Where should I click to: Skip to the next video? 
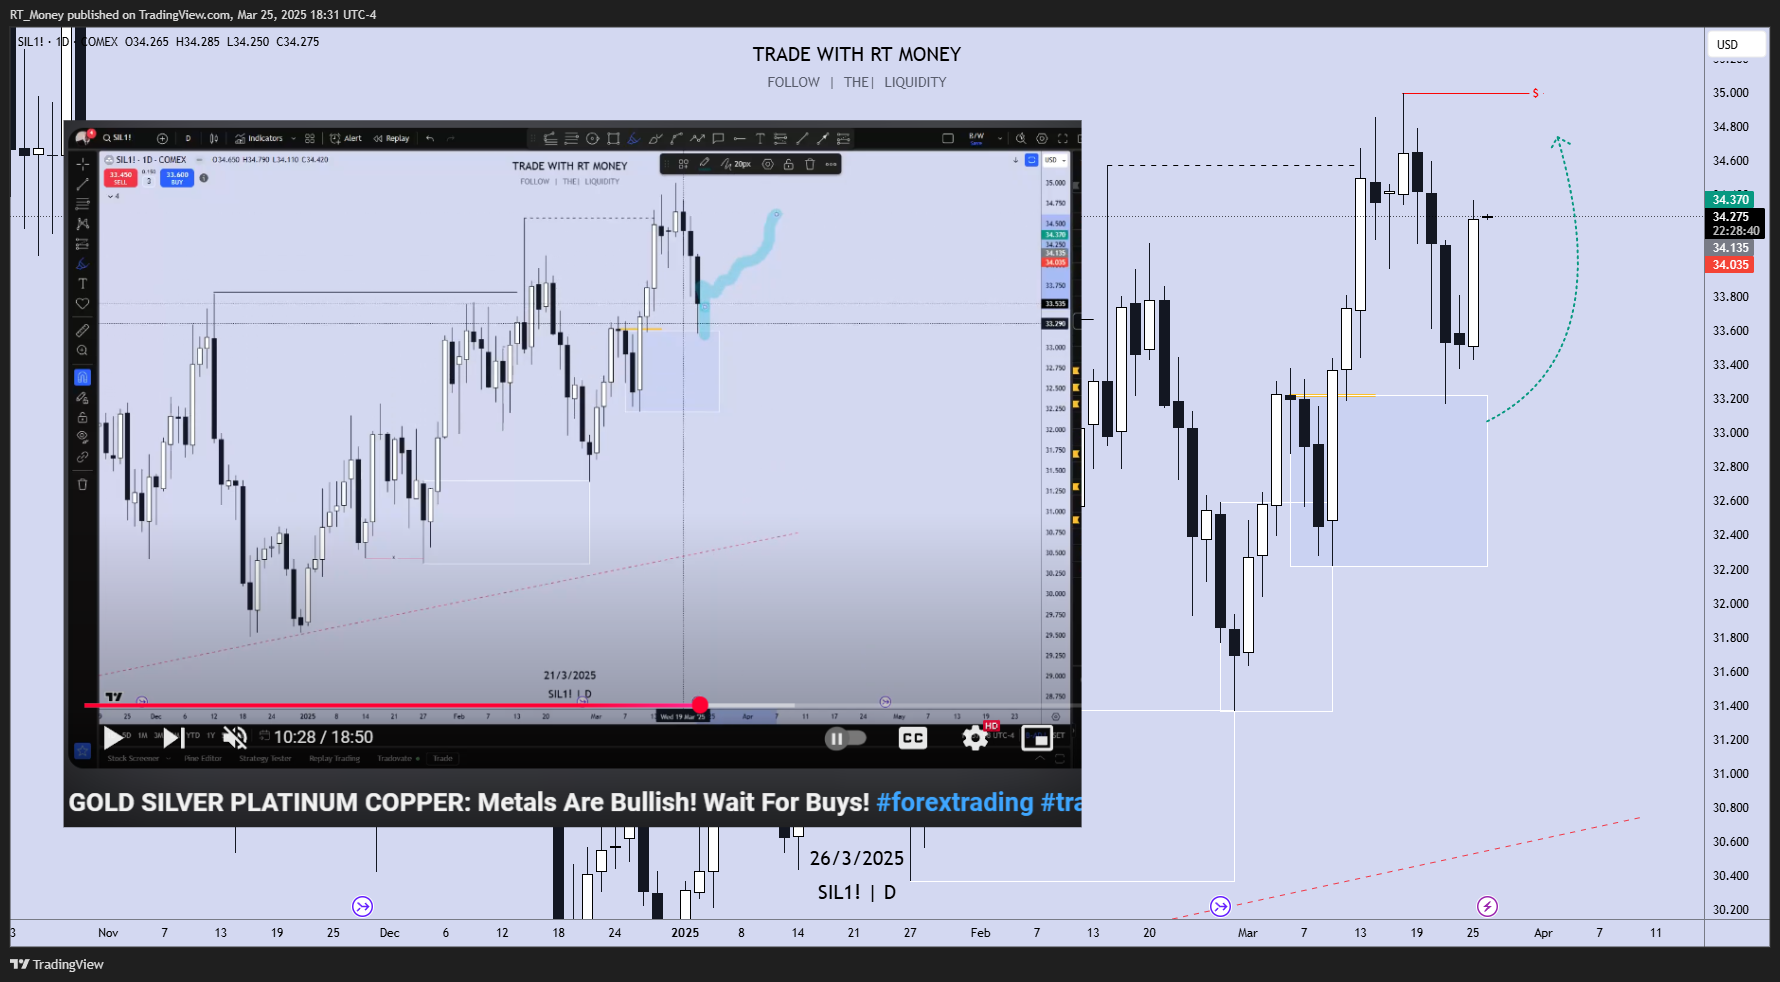[173, 738]
